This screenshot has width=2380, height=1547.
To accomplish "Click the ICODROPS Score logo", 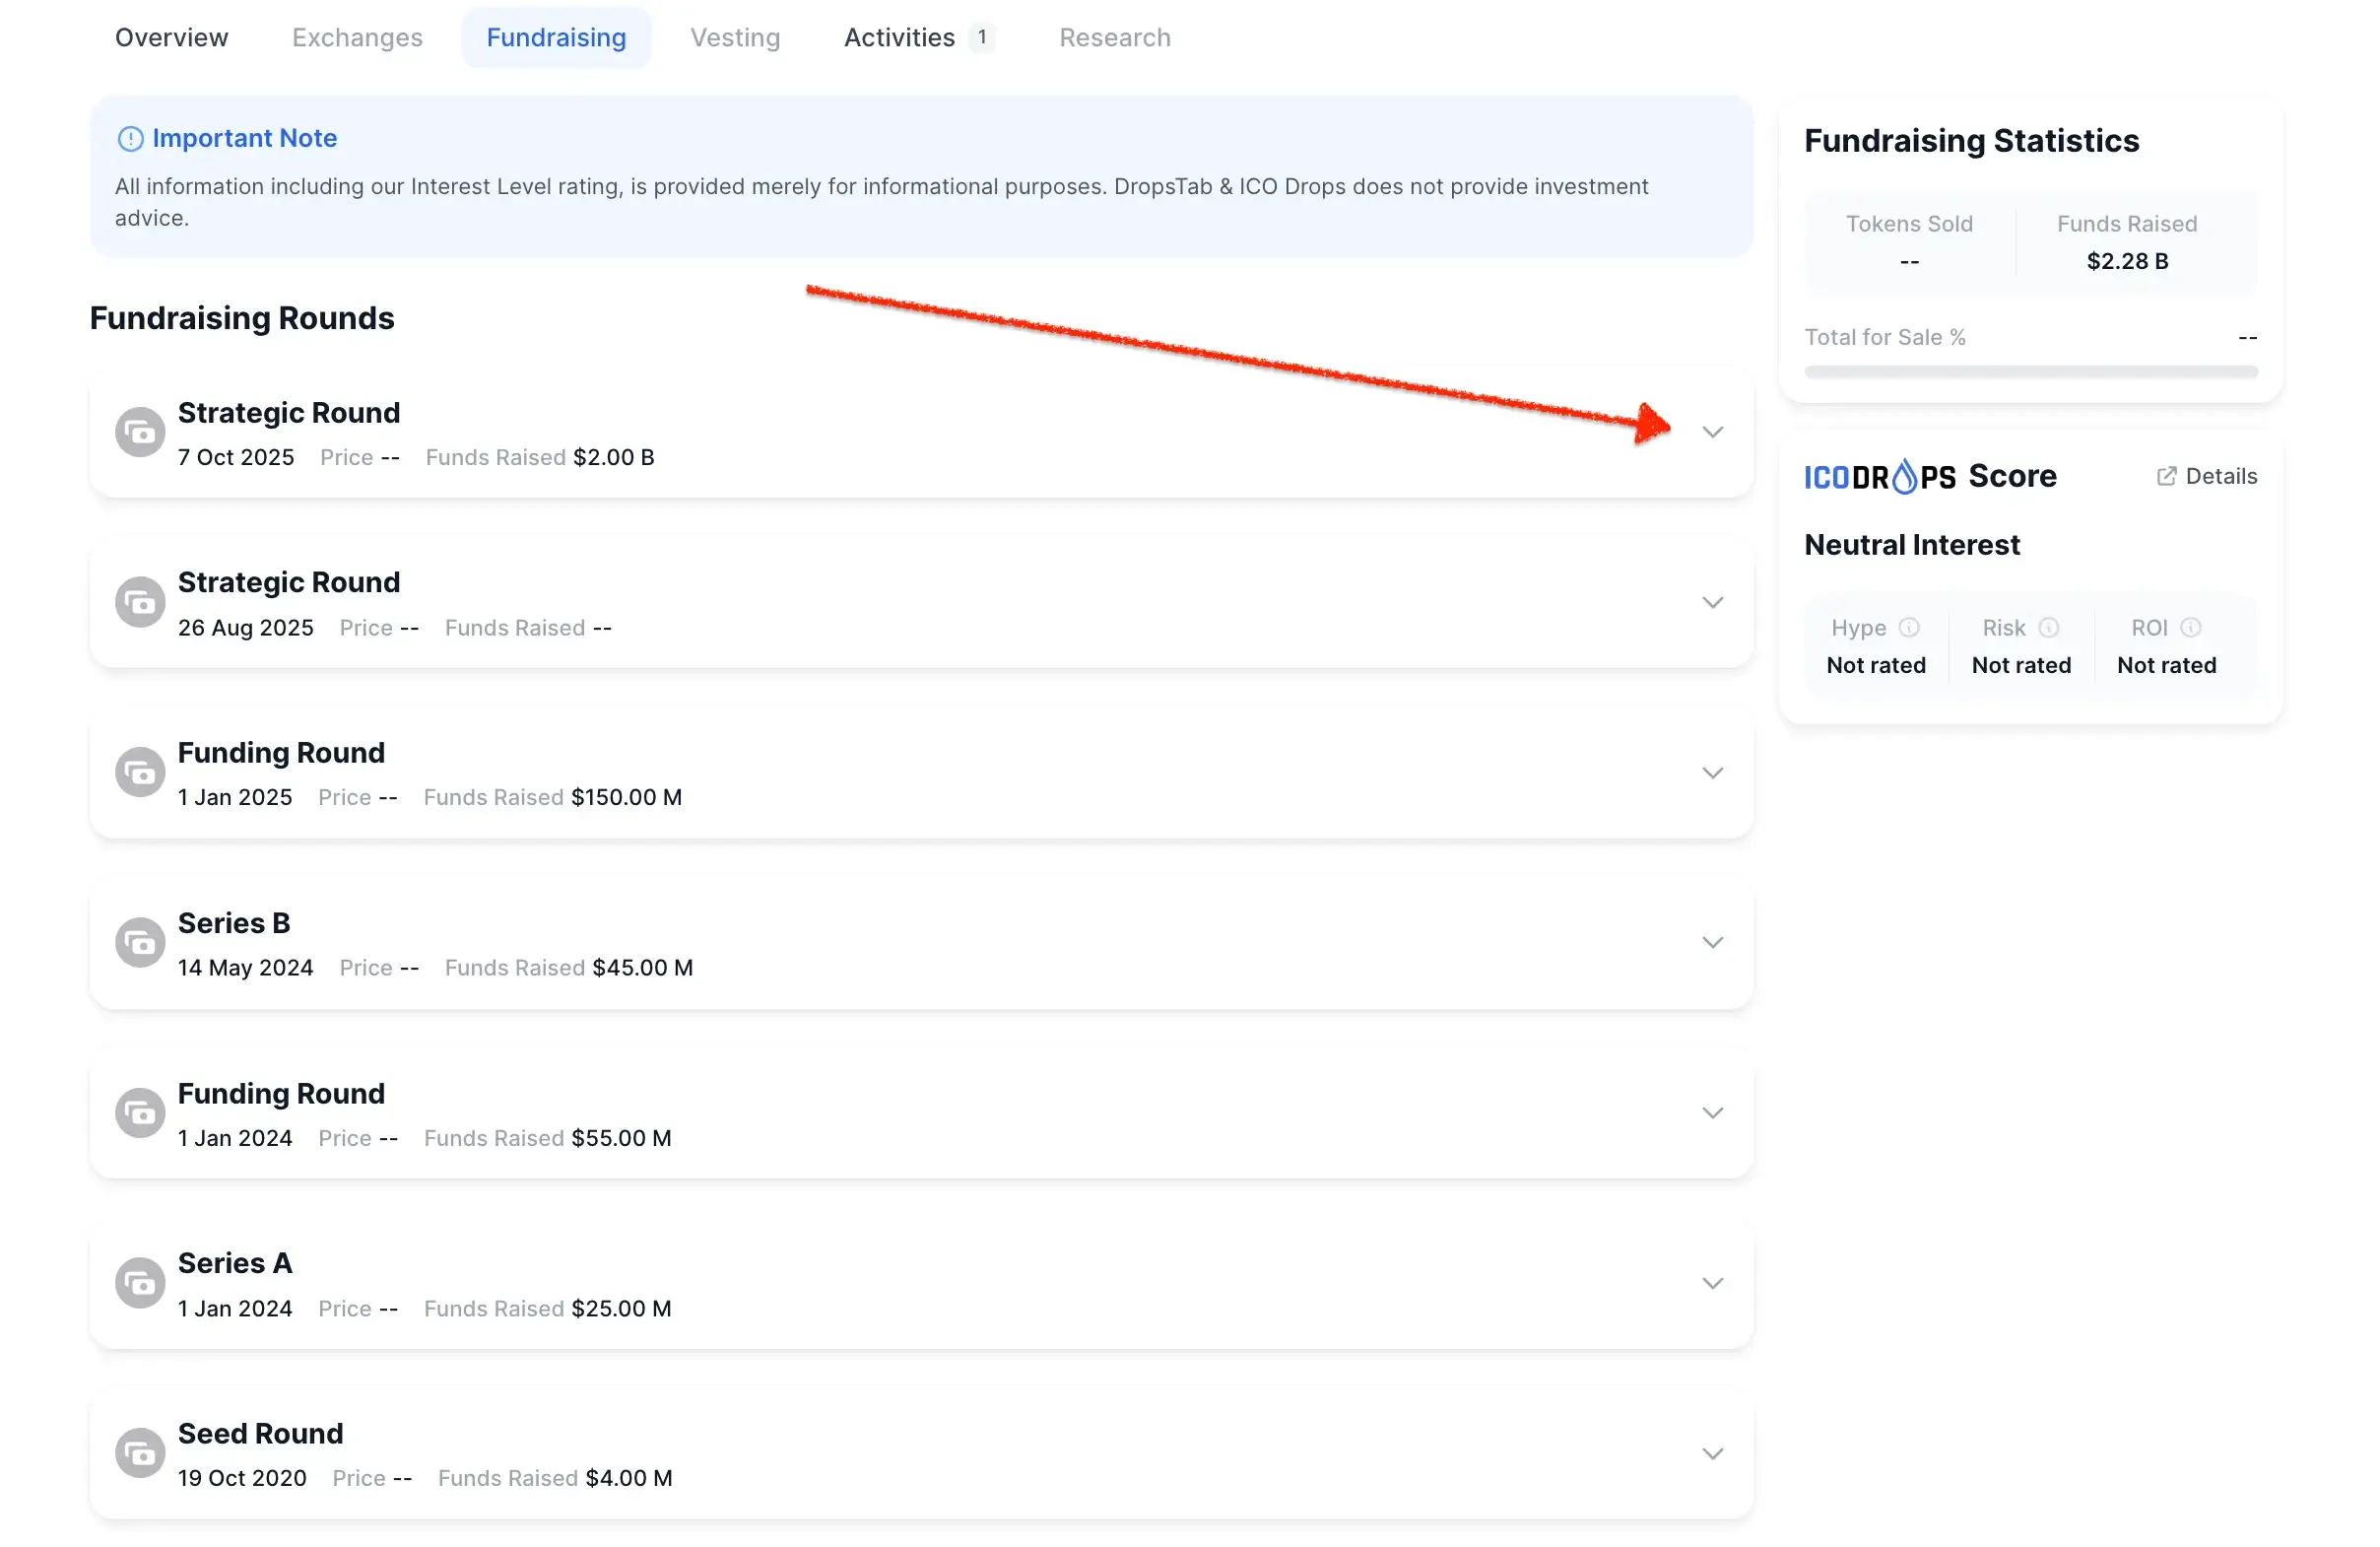I will 1879,477.
